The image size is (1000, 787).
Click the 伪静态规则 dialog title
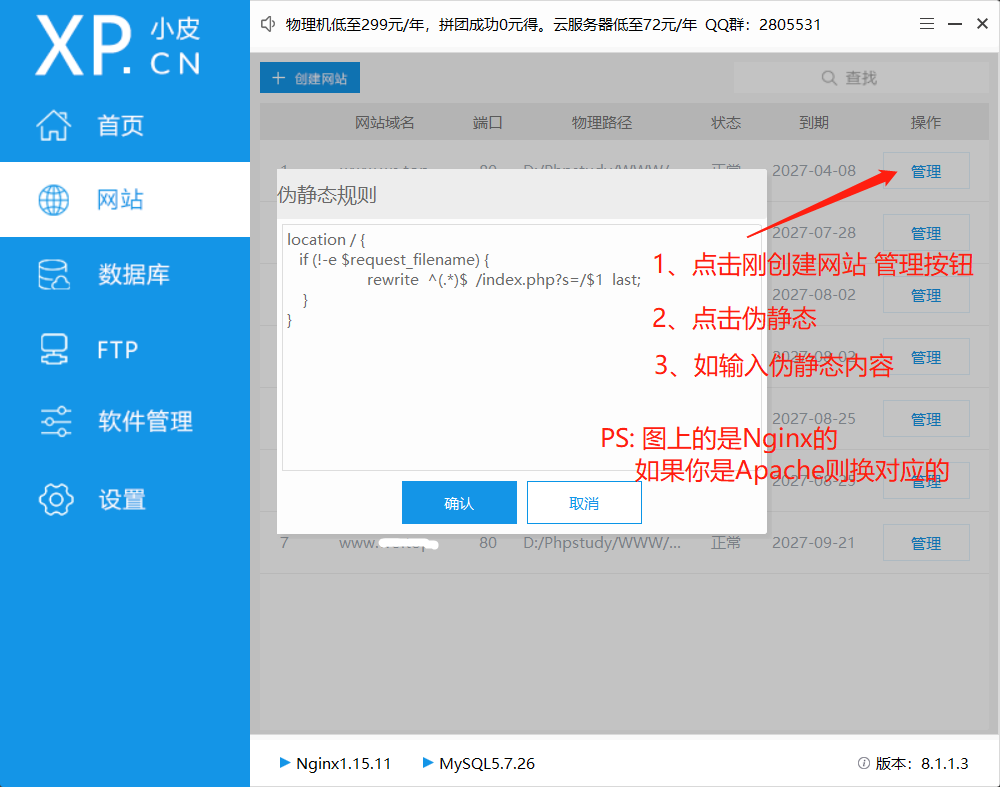pyautogui.click(x=327, y=195)
